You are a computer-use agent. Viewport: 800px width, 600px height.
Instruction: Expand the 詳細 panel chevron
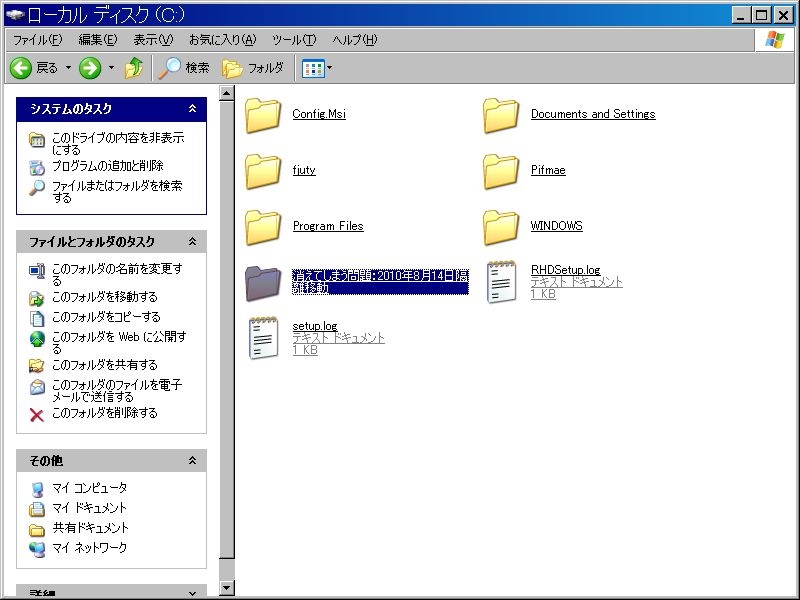(192, 593)
